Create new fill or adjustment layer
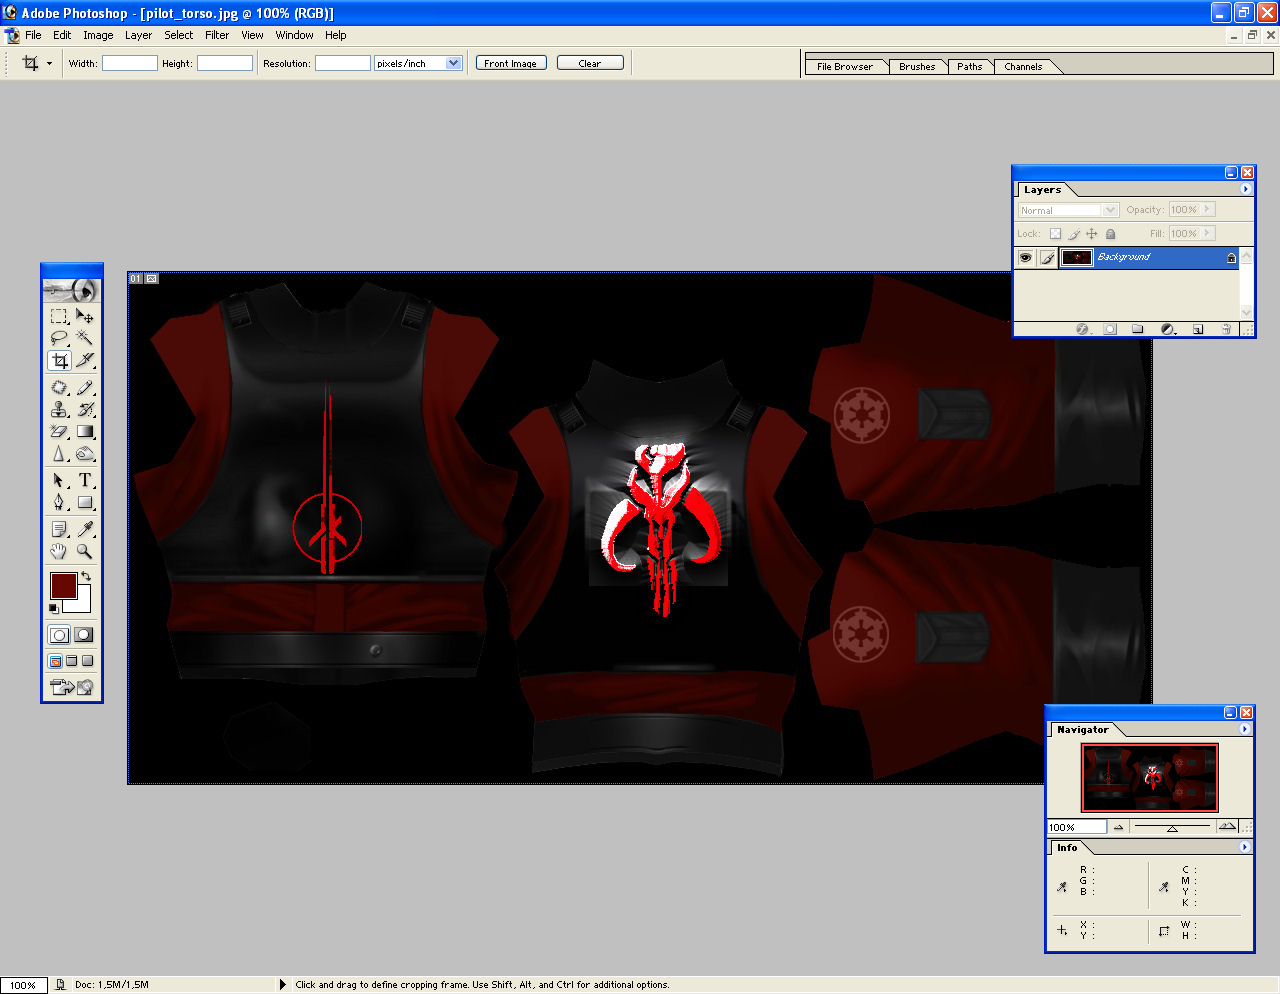Screen dimensions: 1280x994 [1167, 329]
